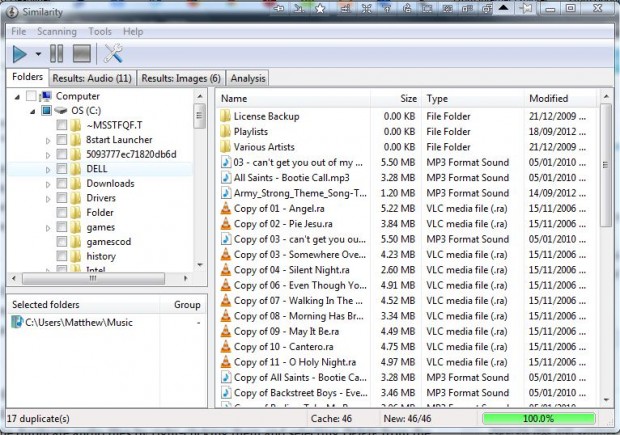Start scanning with the blue play button
The image size is (620, 435).
pos(19,54)
